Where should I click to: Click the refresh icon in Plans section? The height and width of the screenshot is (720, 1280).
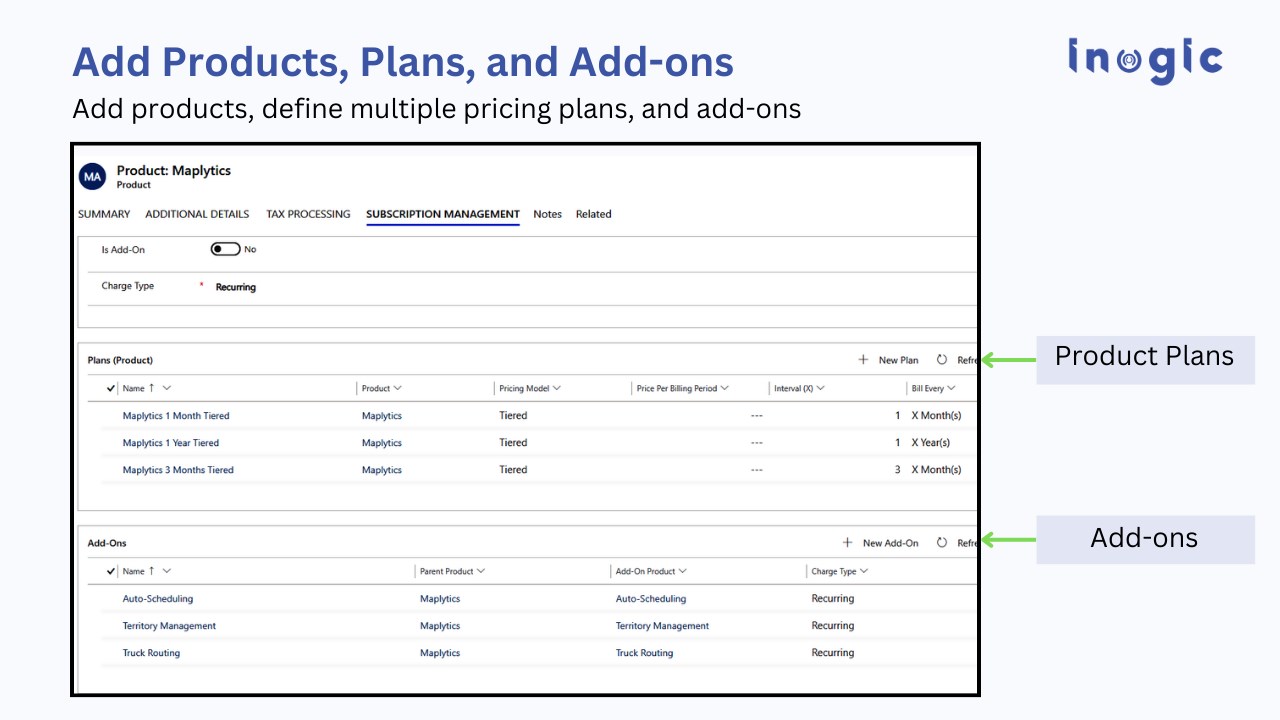click(942, 360)
